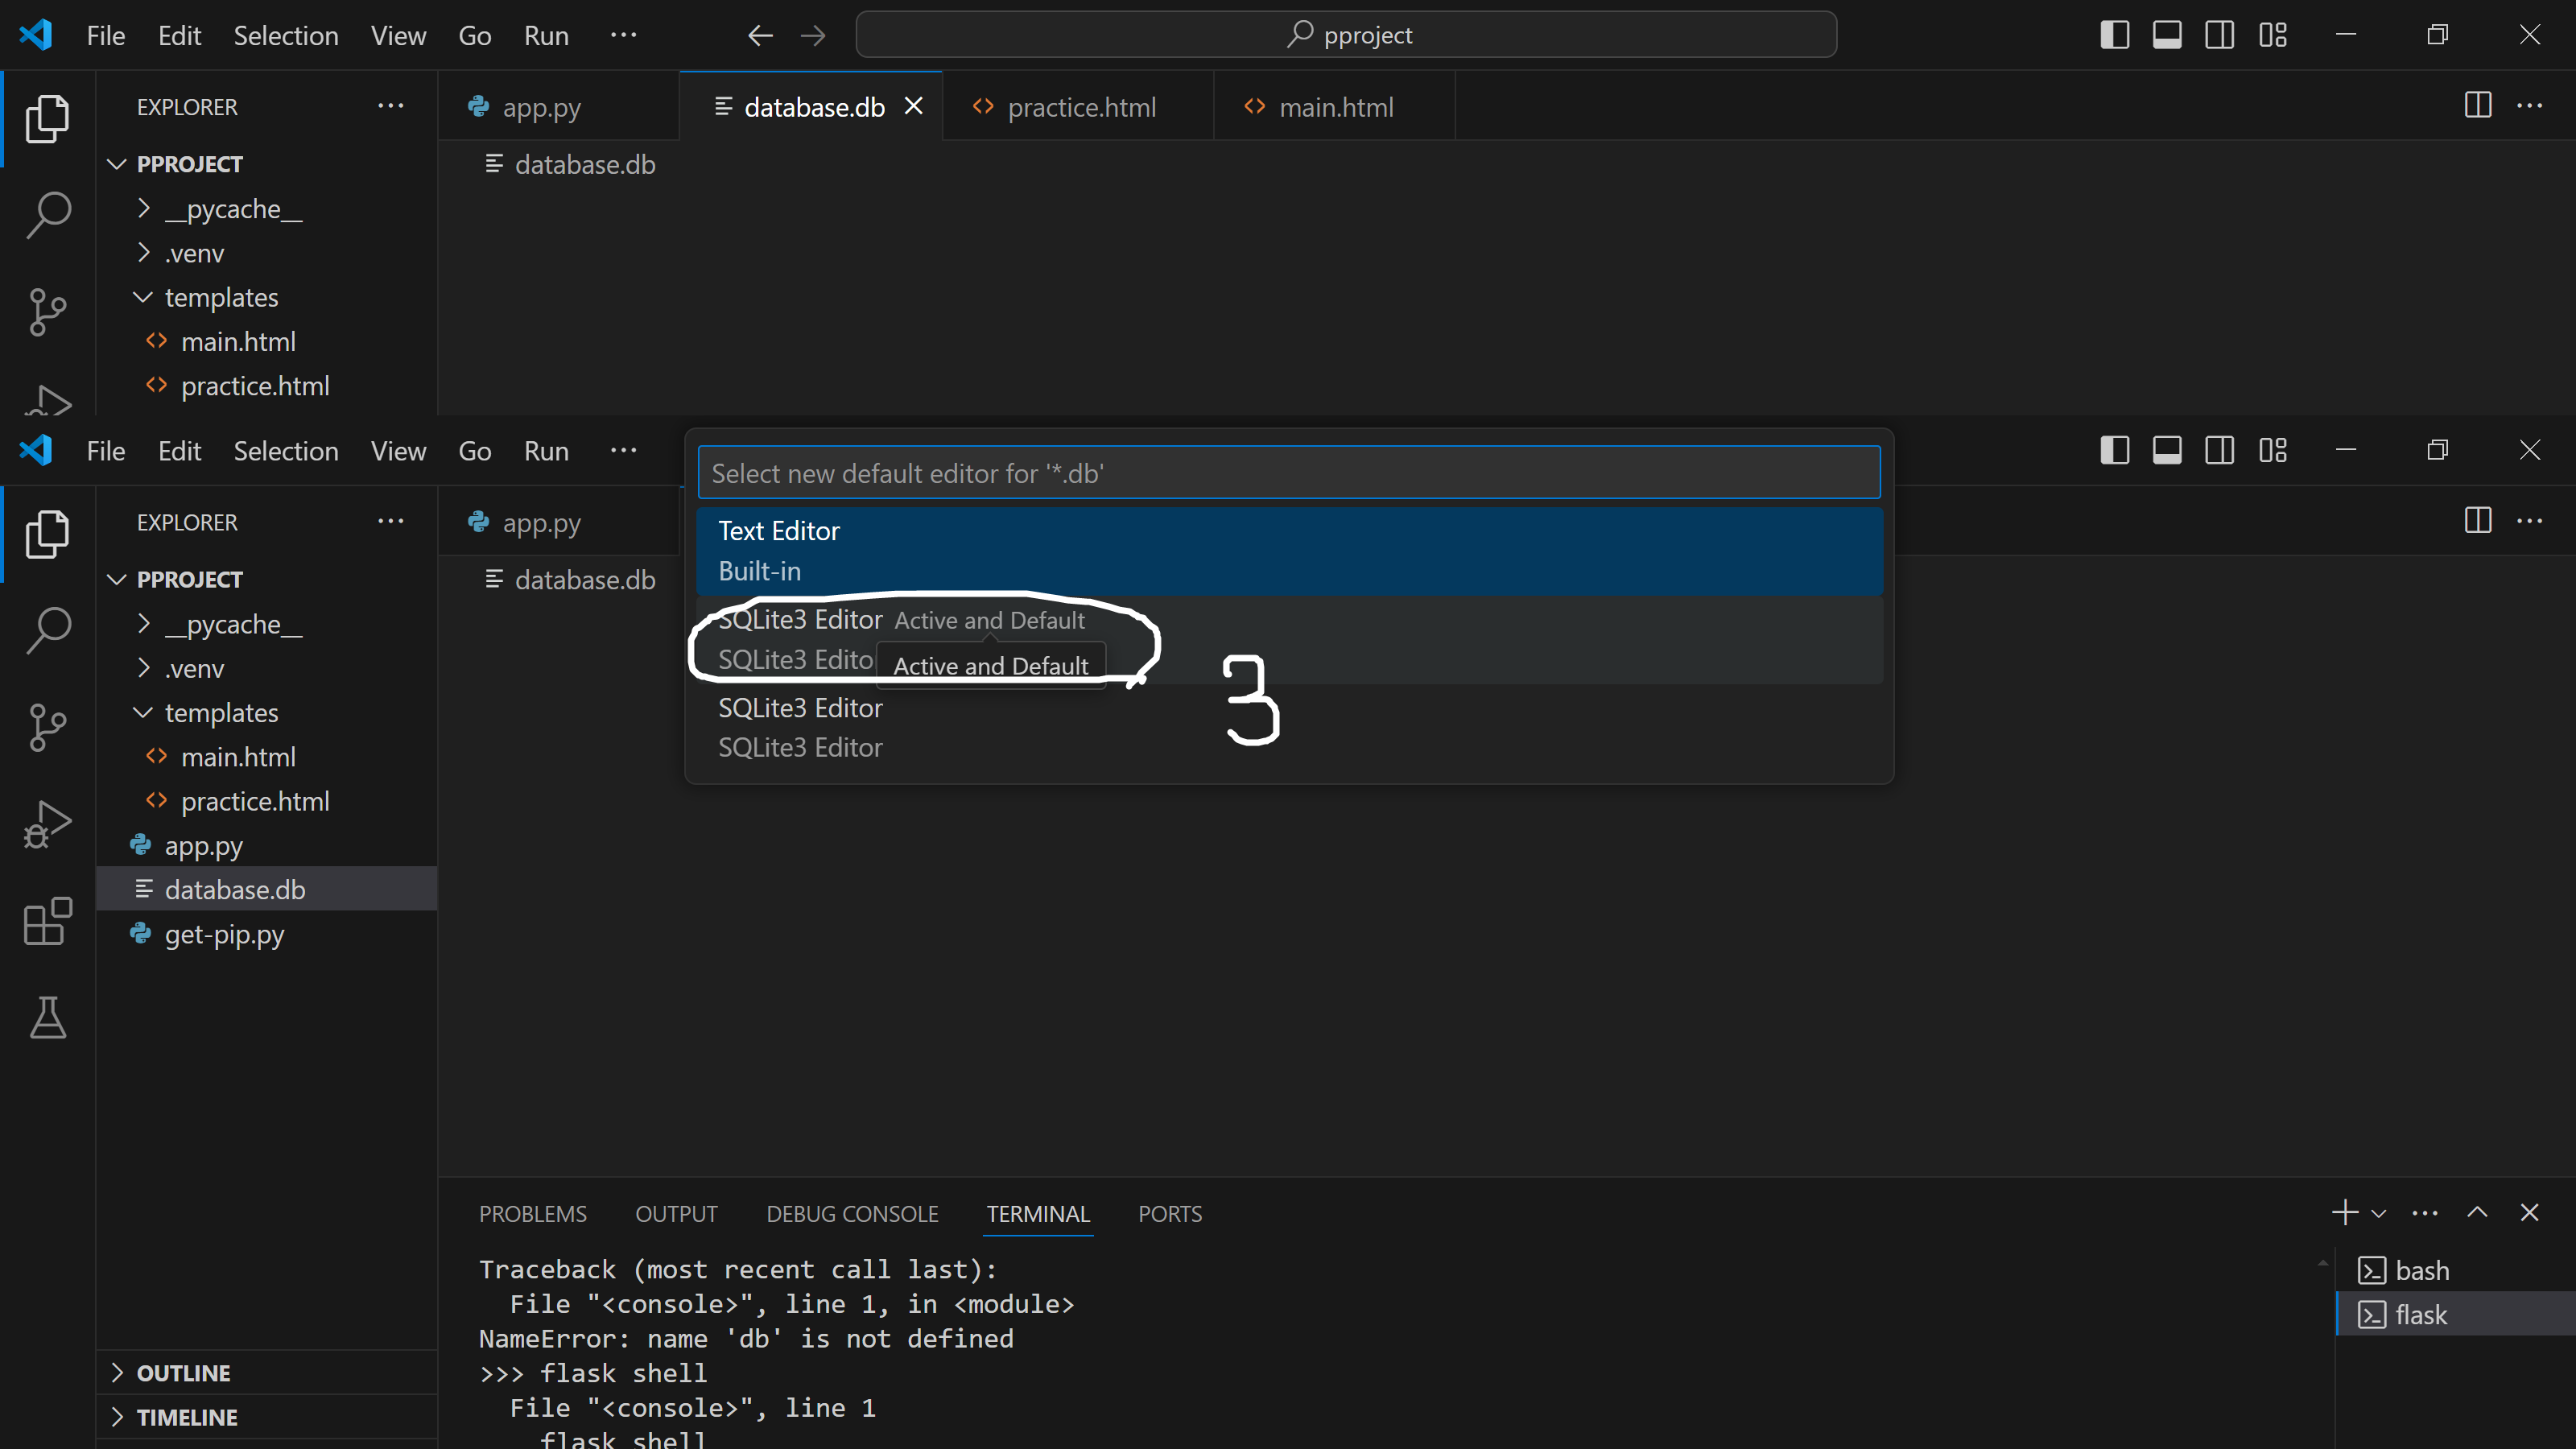Click the VS Code logo in the upper window
This screenshot has height=1449, width=2576.
pos(36,35)
